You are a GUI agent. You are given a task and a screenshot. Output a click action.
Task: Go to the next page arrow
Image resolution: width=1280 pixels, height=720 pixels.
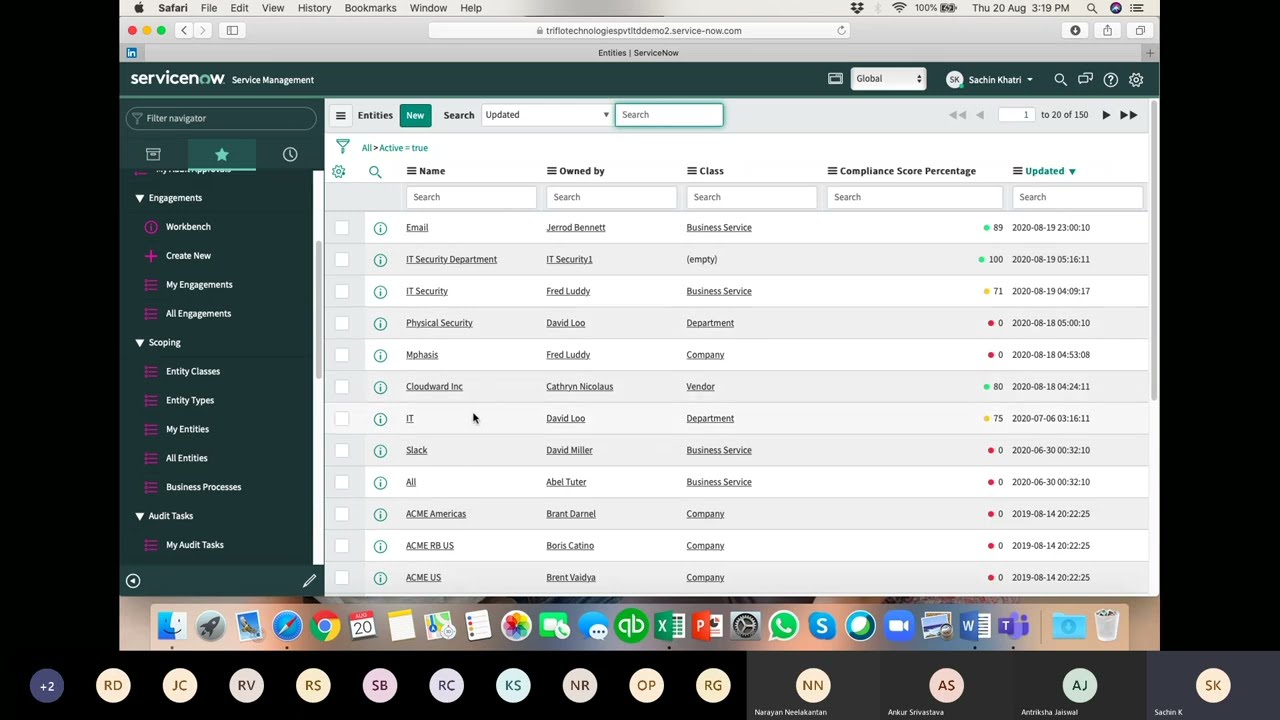click(1106, 115)
